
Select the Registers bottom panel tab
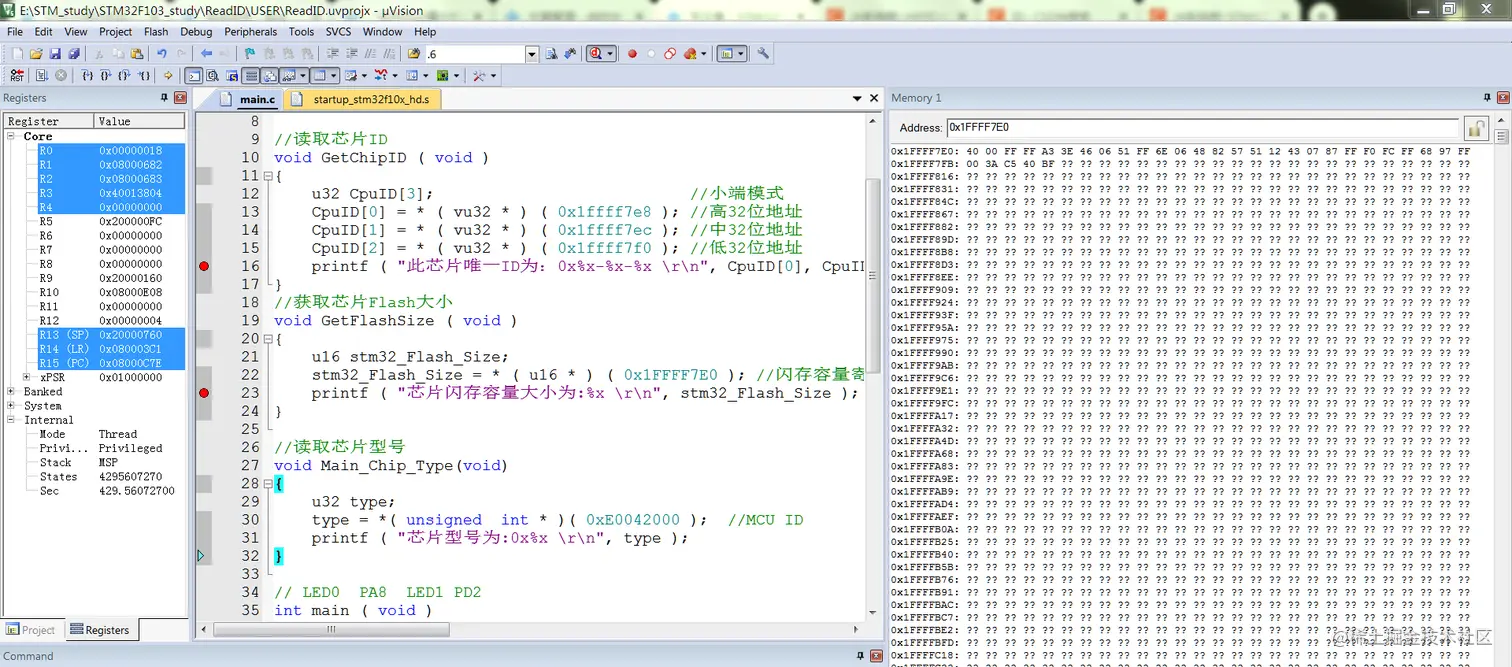(x=100, y=630)
